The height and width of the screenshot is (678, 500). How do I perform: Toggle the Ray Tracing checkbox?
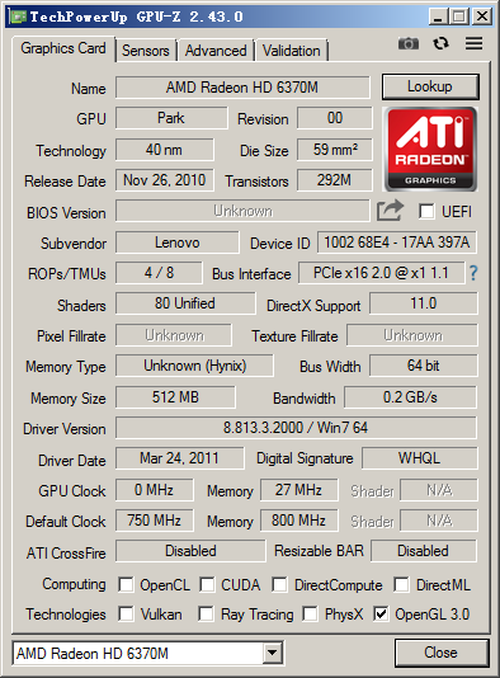point(206,614)
